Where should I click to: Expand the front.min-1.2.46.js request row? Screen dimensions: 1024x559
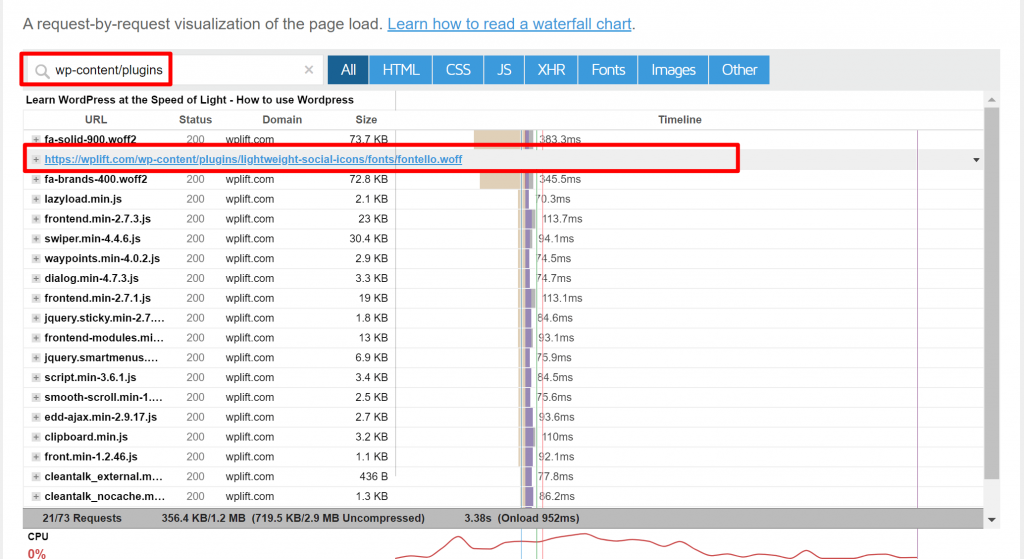pyautogui.click(x=36, y=456)
